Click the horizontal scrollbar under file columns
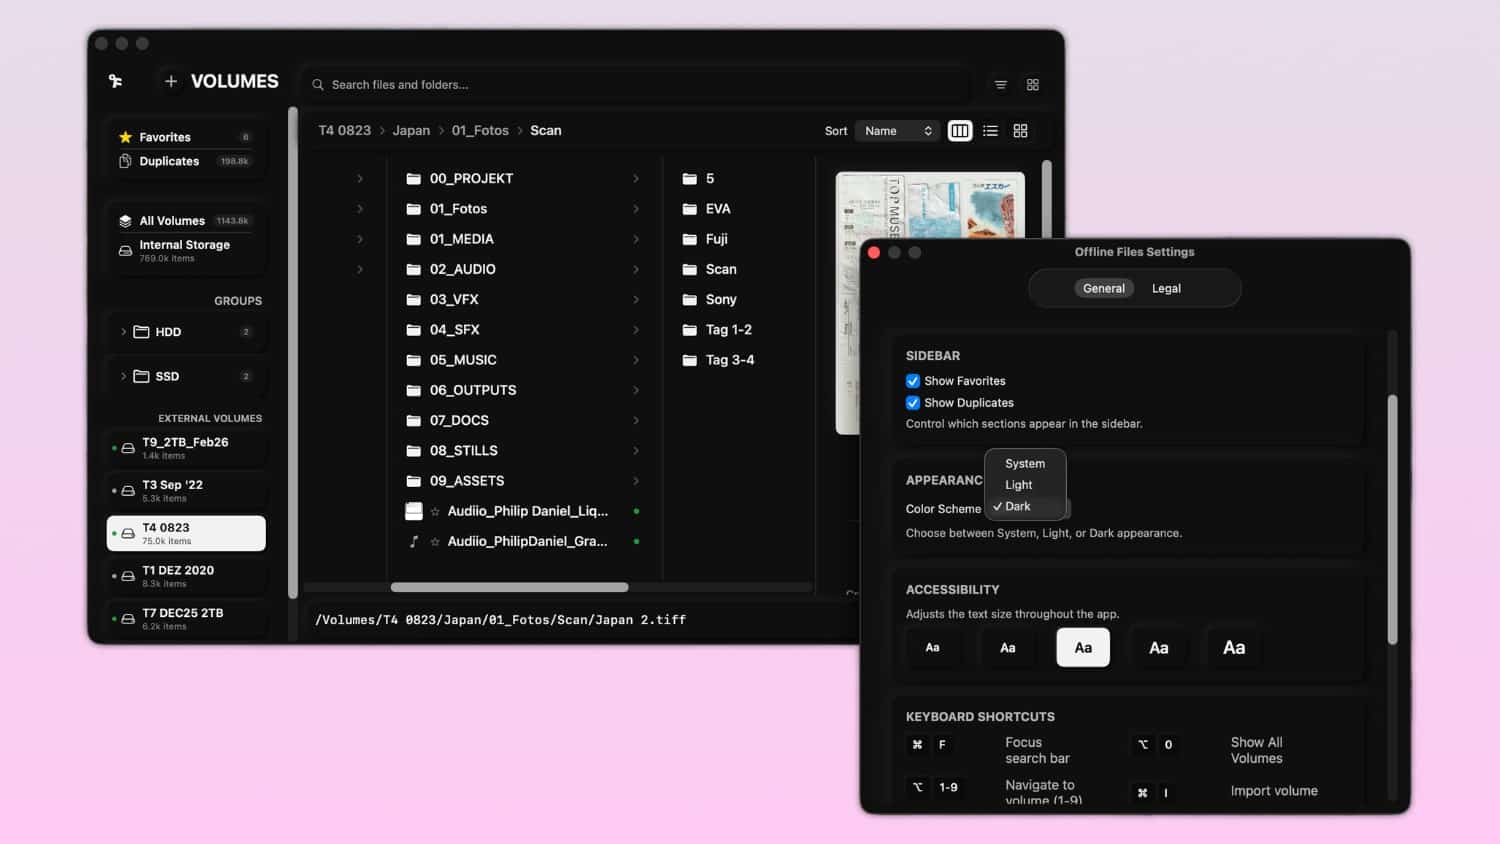Viewport: 1500px width, 844px height. point(509,588)
